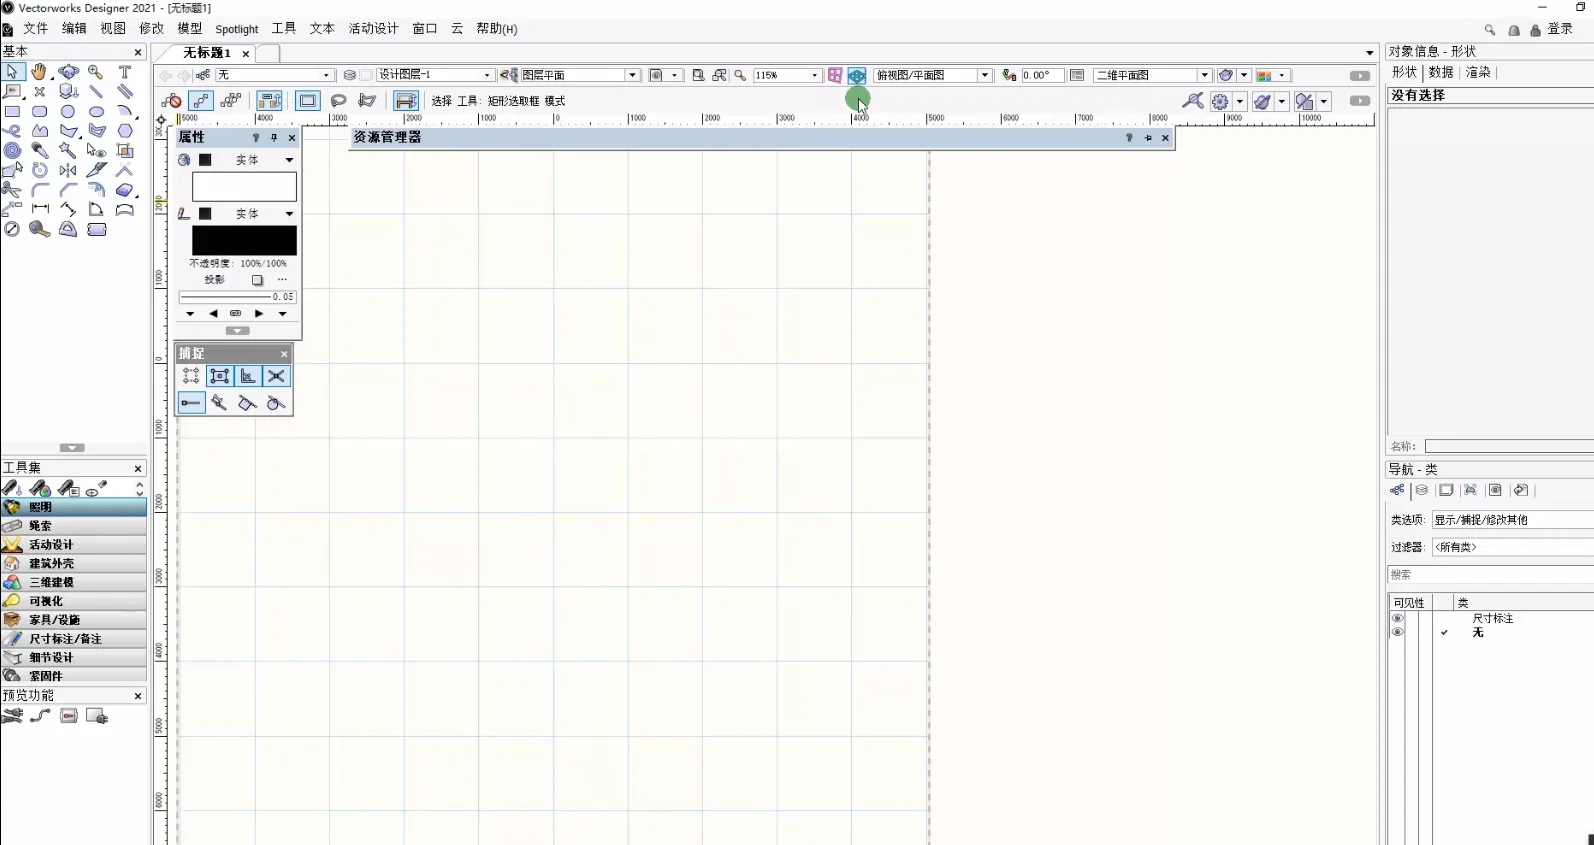Image resolution: width=1594 pixels, height=845 pixels.
Task: Enable the 投影 drop shadow checkbox
Action: click(257, 280)
